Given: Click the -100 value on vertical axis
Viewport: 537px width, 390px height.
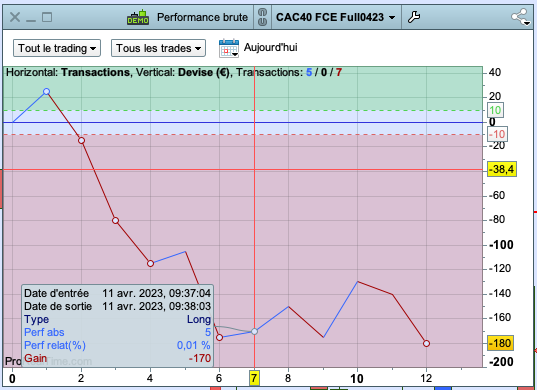Looking at the screenshot, I should click(501, 245).
